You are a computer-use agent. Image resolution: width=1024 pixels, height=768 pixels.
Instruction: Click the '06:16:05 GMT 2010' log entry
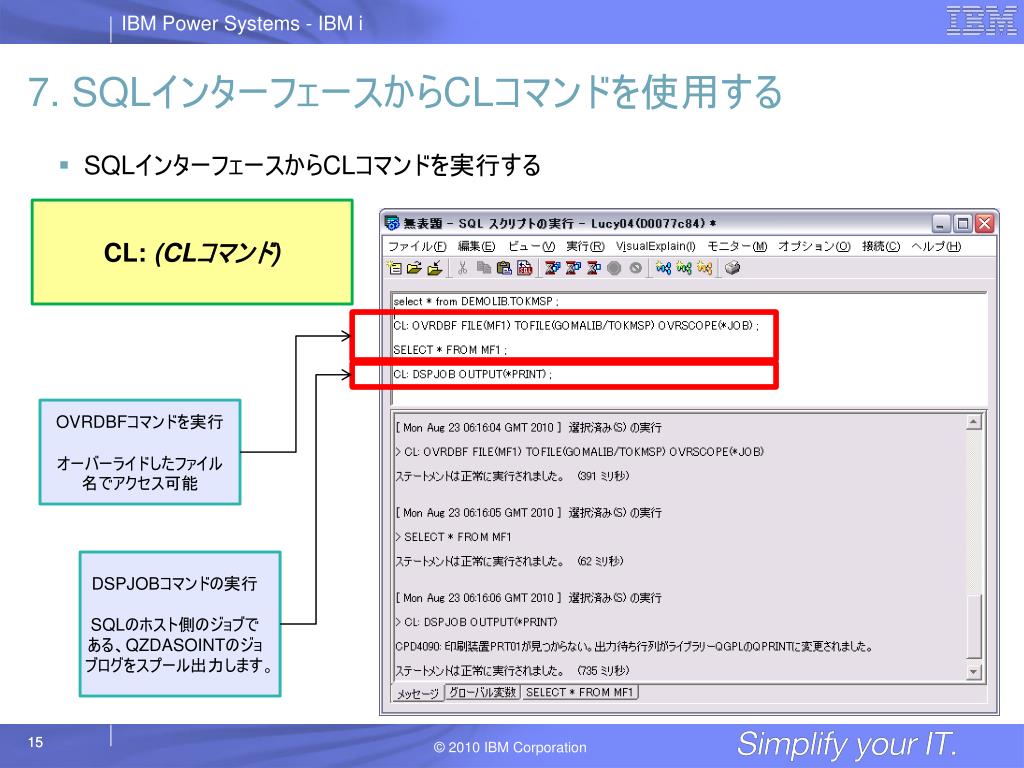pyautogui.click(x=528, y=513)
